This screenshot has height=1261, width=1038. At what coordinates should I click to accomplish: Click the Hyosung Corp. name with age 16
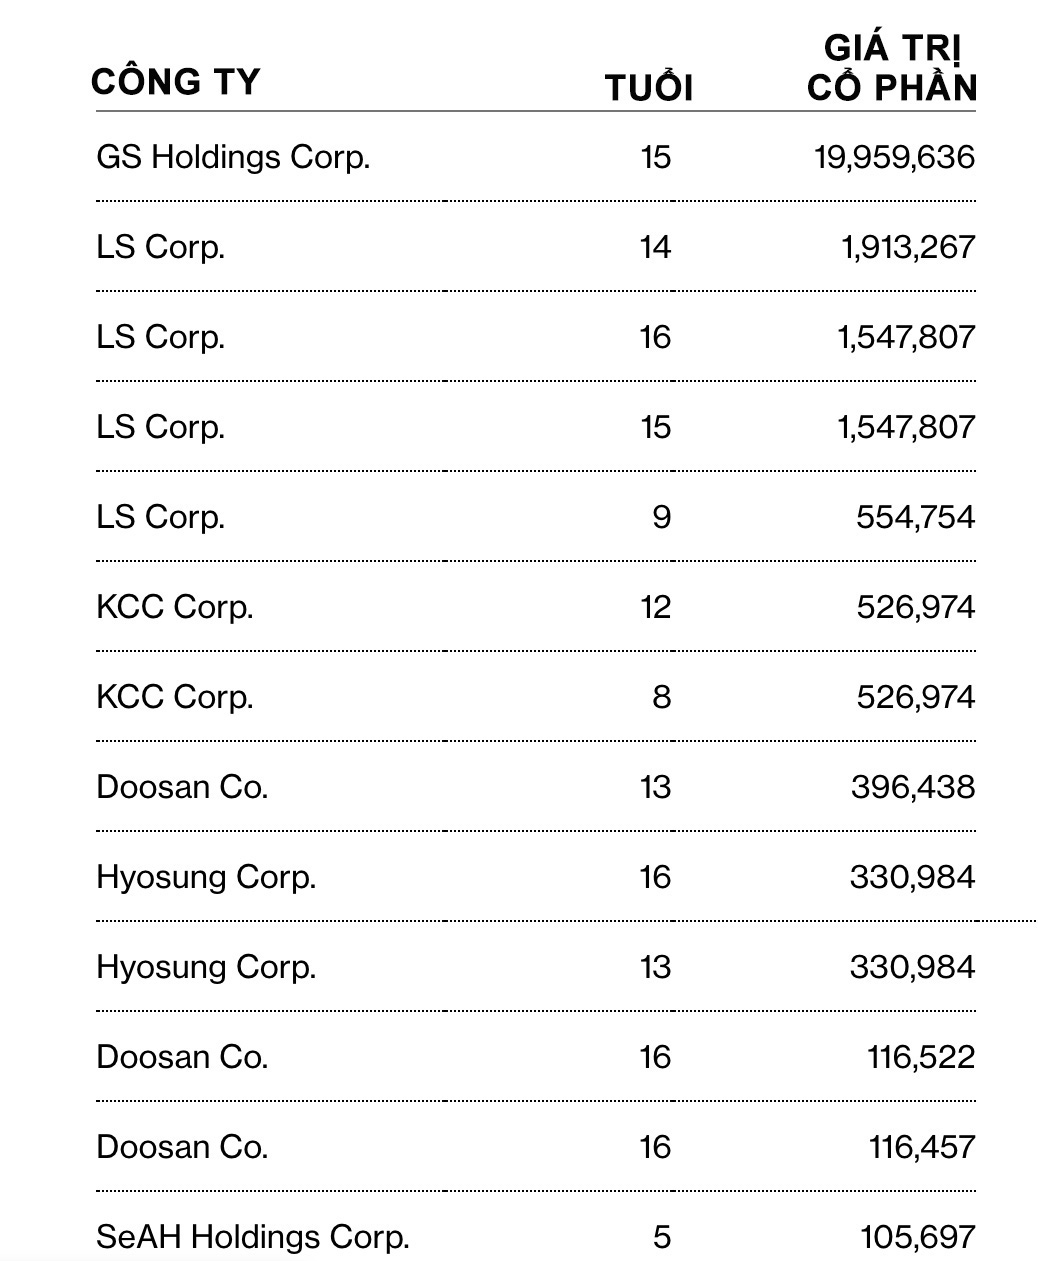coord(206,877)
